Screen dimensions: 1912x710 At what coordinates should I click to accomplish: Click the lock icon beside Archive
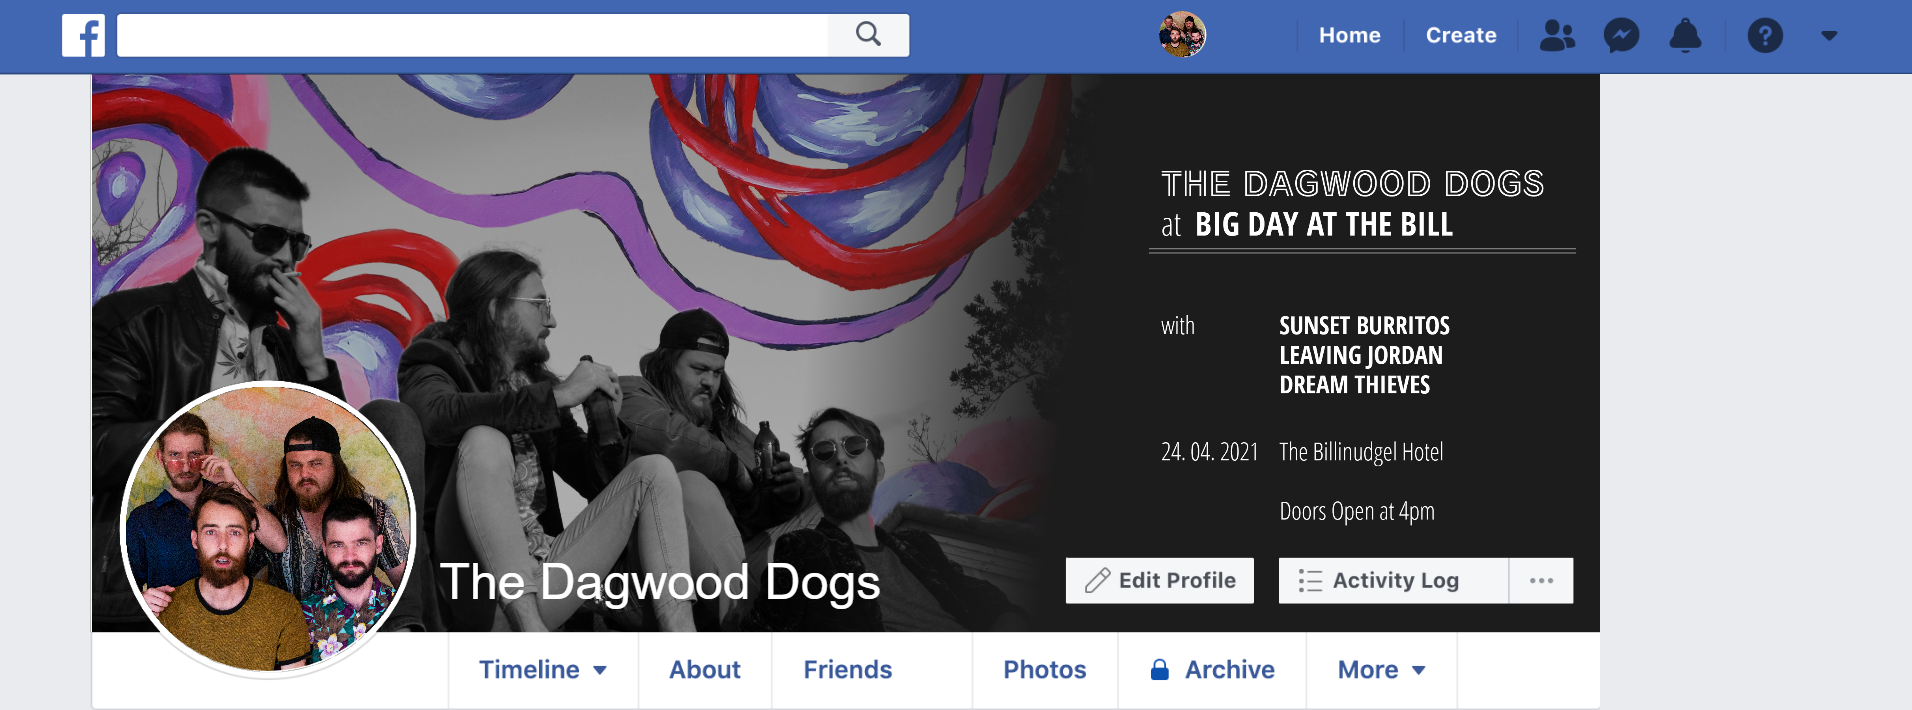pos(1159,669)
